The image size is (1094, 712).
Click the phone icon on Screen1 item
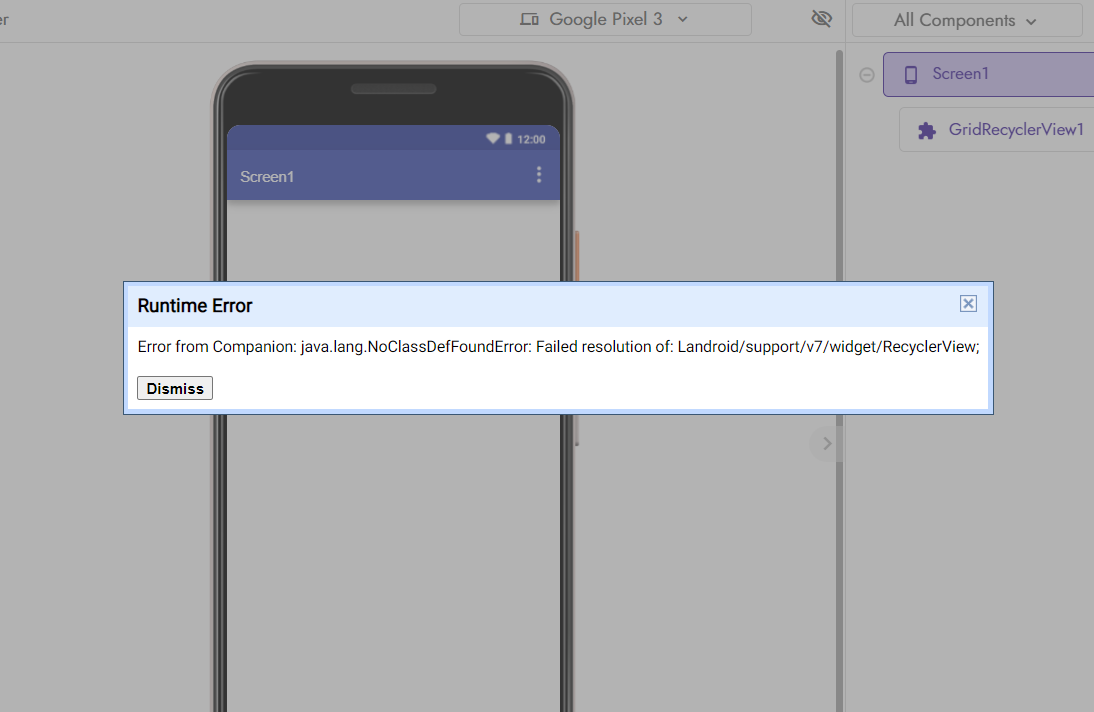[x=911, y=75]
